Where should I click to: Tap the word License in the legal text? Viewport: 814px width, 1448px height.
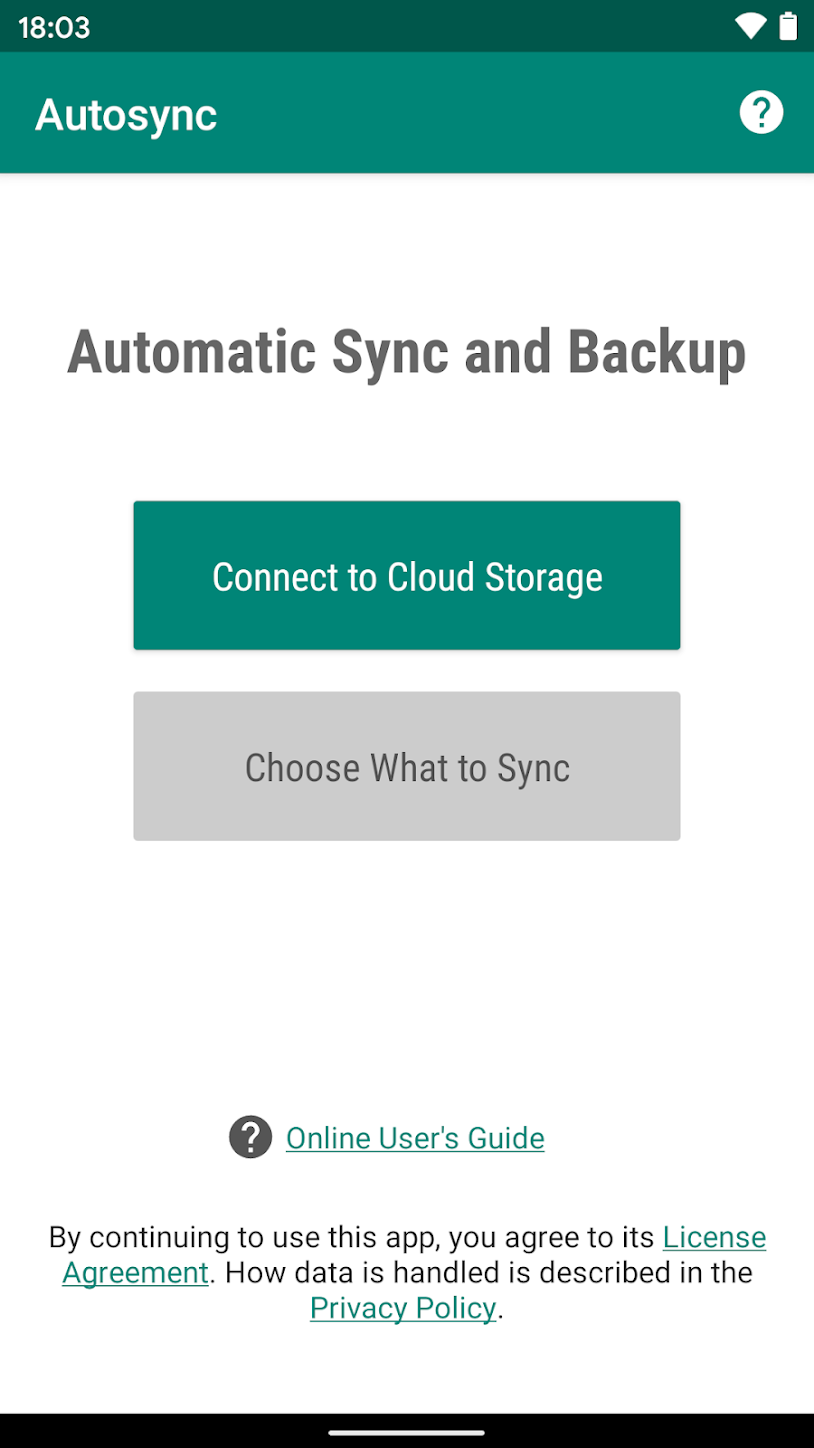click(714, 1238)
